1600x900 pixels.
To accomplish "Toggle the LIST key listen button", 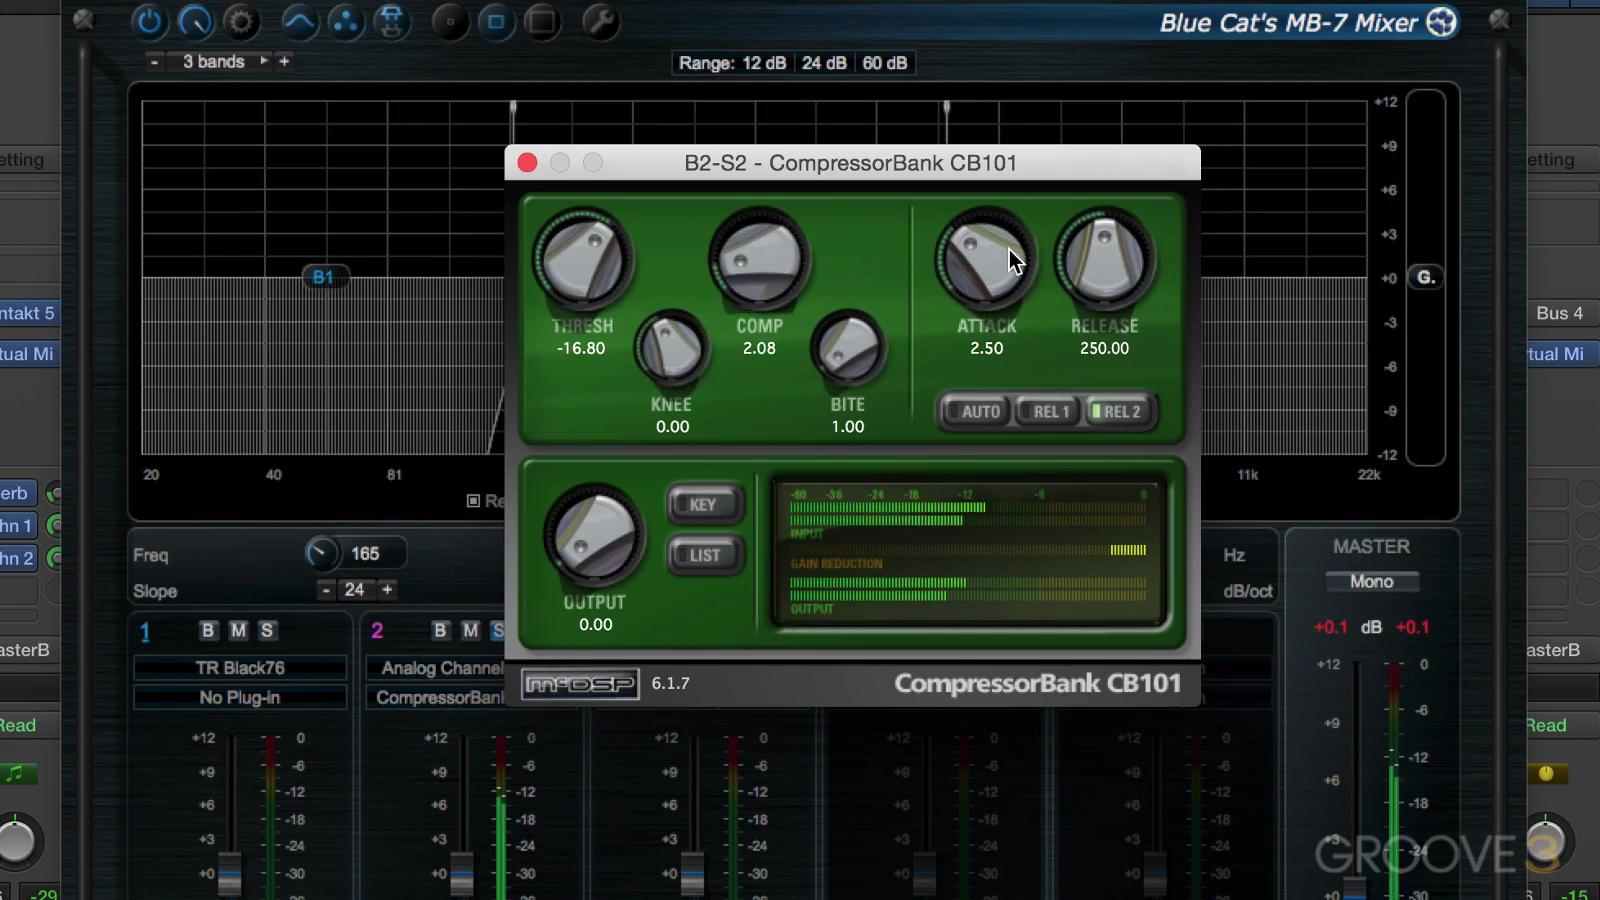I will [x=704, y=555].
